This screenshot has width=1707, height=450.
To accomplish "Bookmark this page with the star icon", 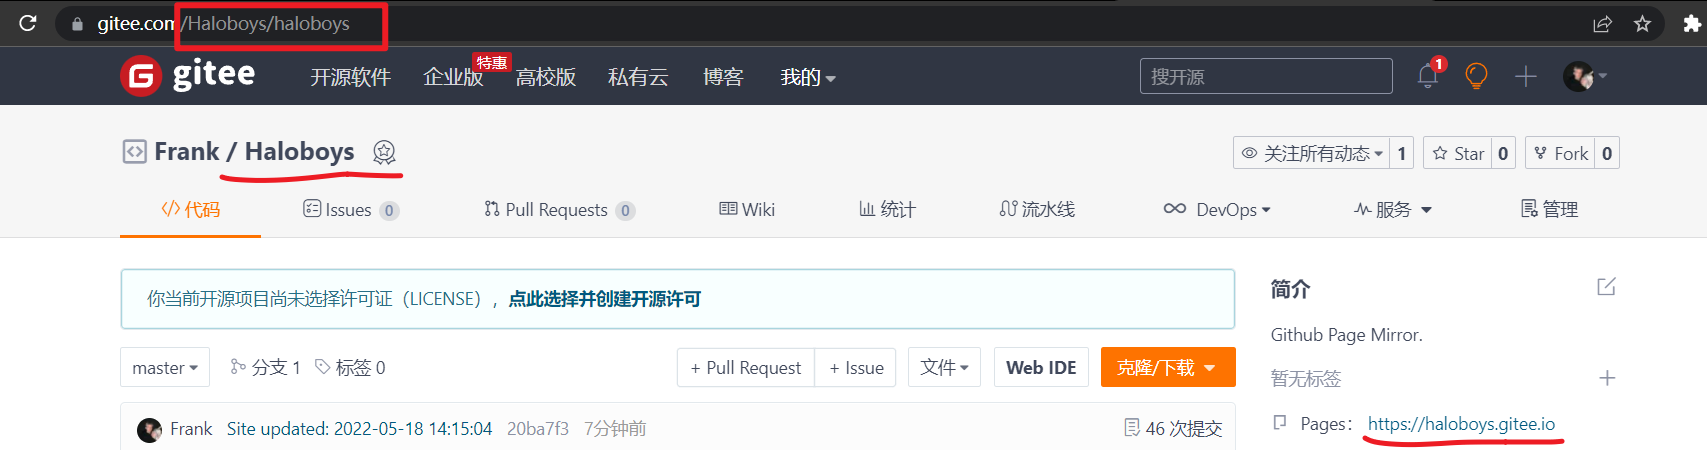I will click(1642, 24).
